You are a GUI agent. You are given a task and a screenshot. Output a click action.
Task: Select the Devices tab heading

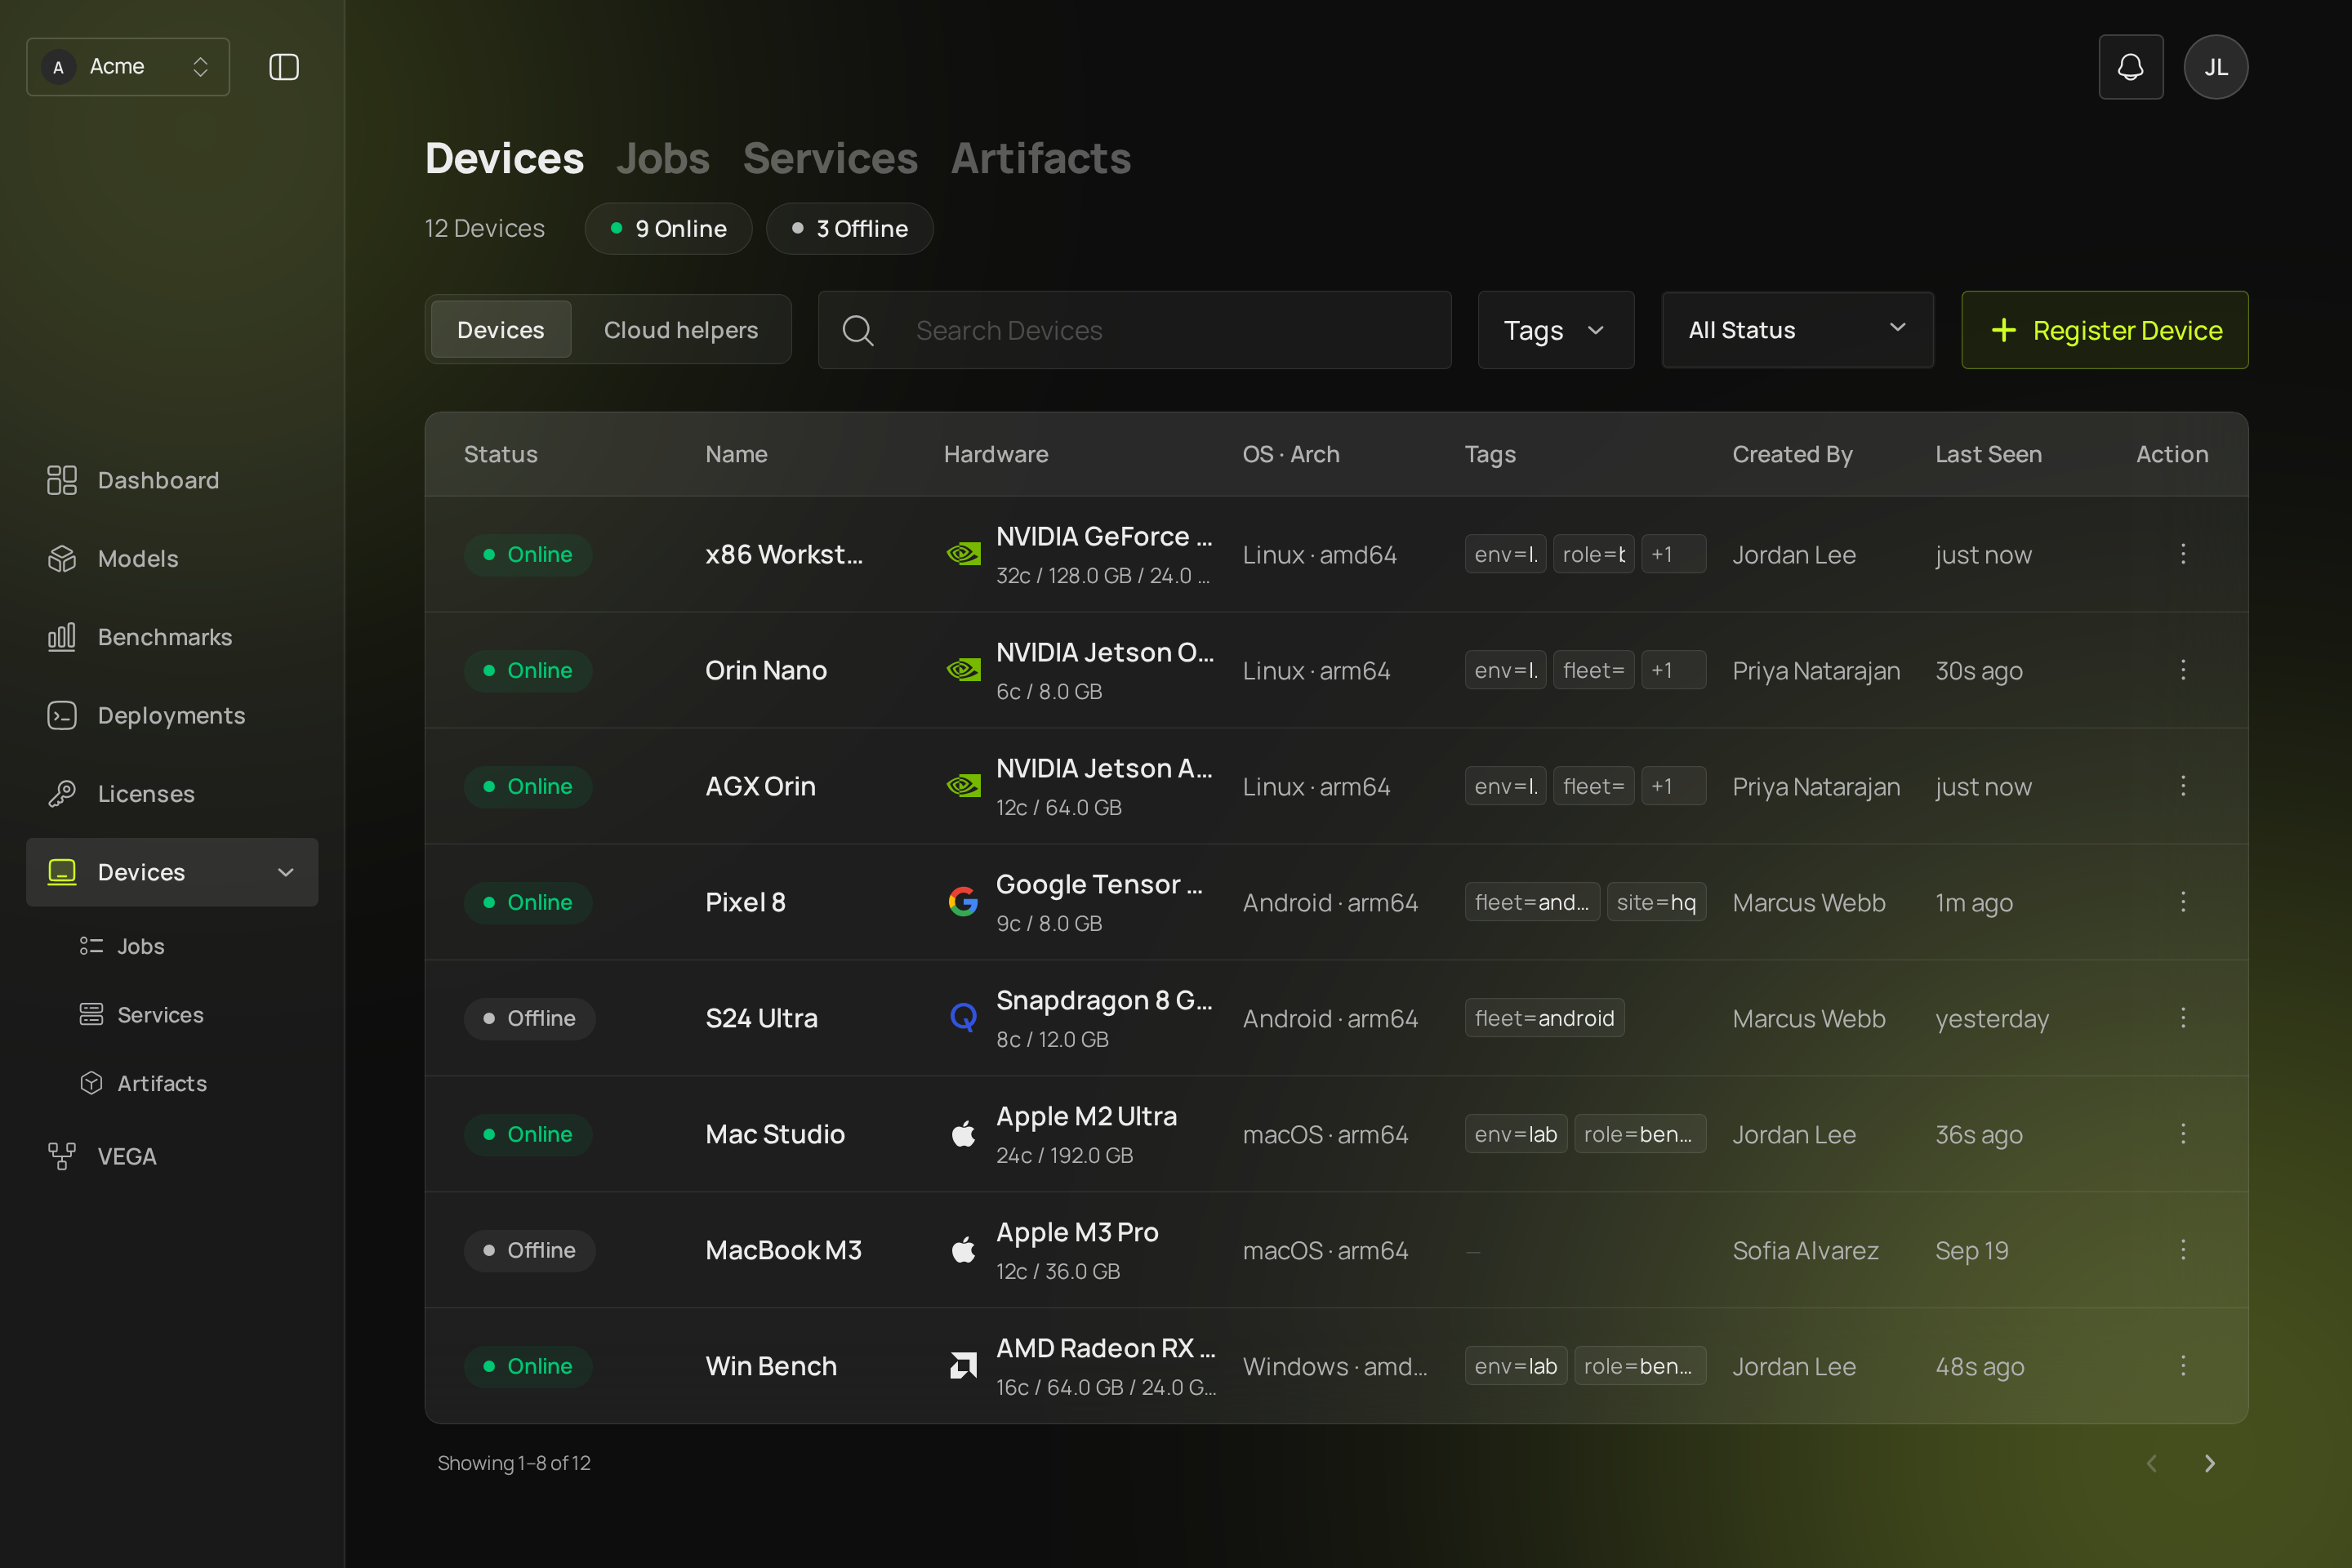tap(504, 158)
